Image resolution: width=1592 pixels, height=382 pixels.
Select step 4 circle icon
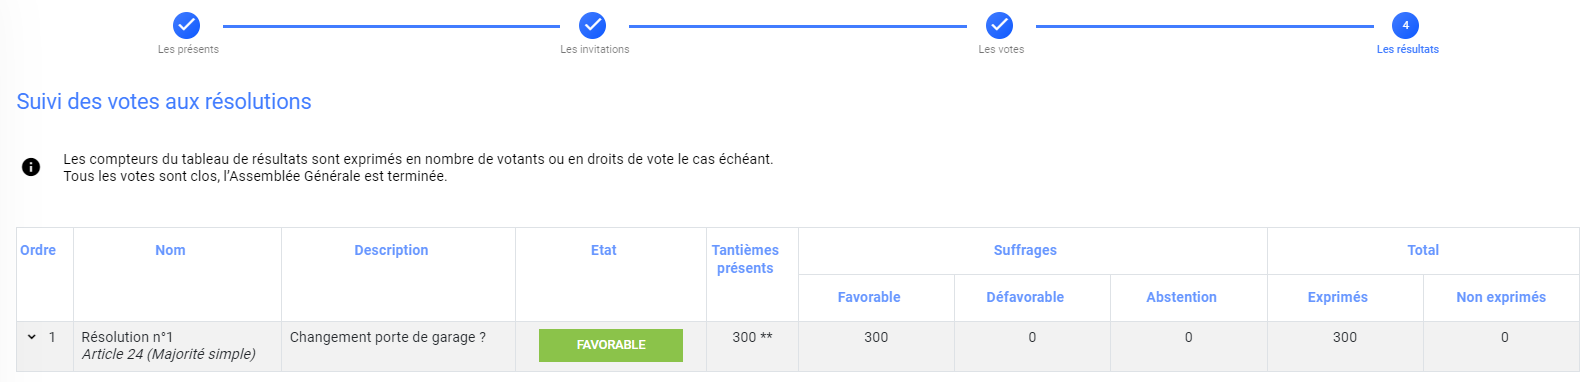click(x=1405, y=25)
